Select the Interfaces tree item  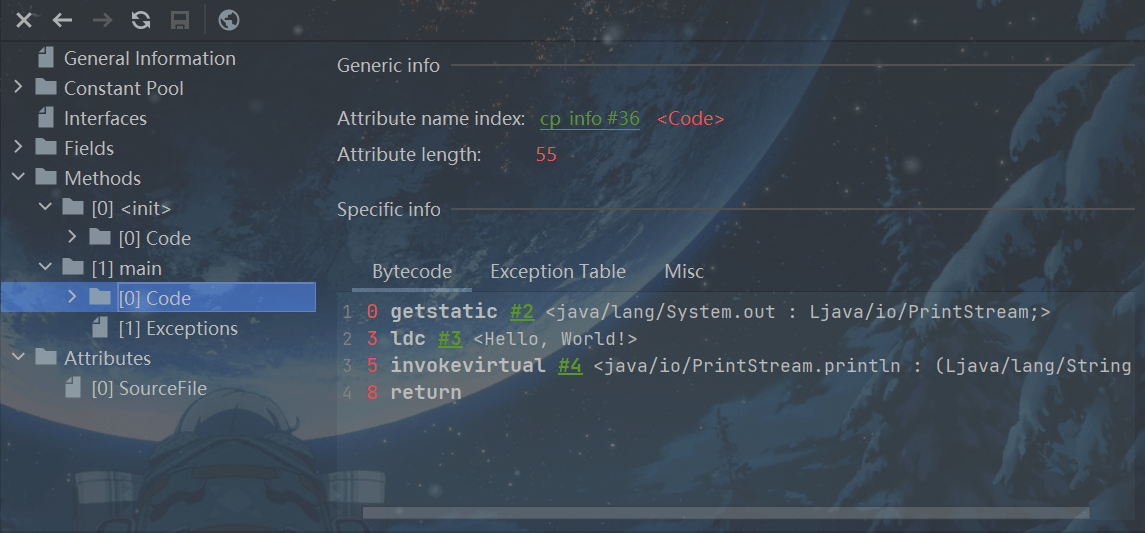[x=105, y=118]
